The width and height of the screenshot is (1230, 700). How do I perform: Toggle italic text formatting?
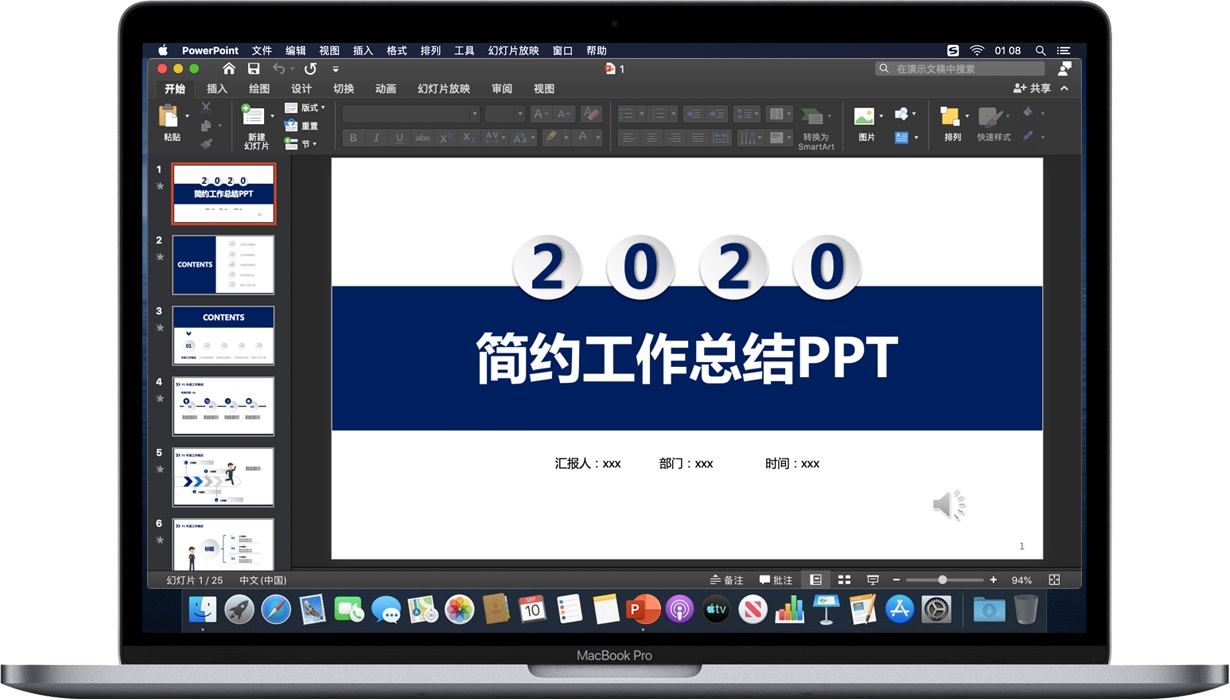pyautogui.click(x=376, y=137)
